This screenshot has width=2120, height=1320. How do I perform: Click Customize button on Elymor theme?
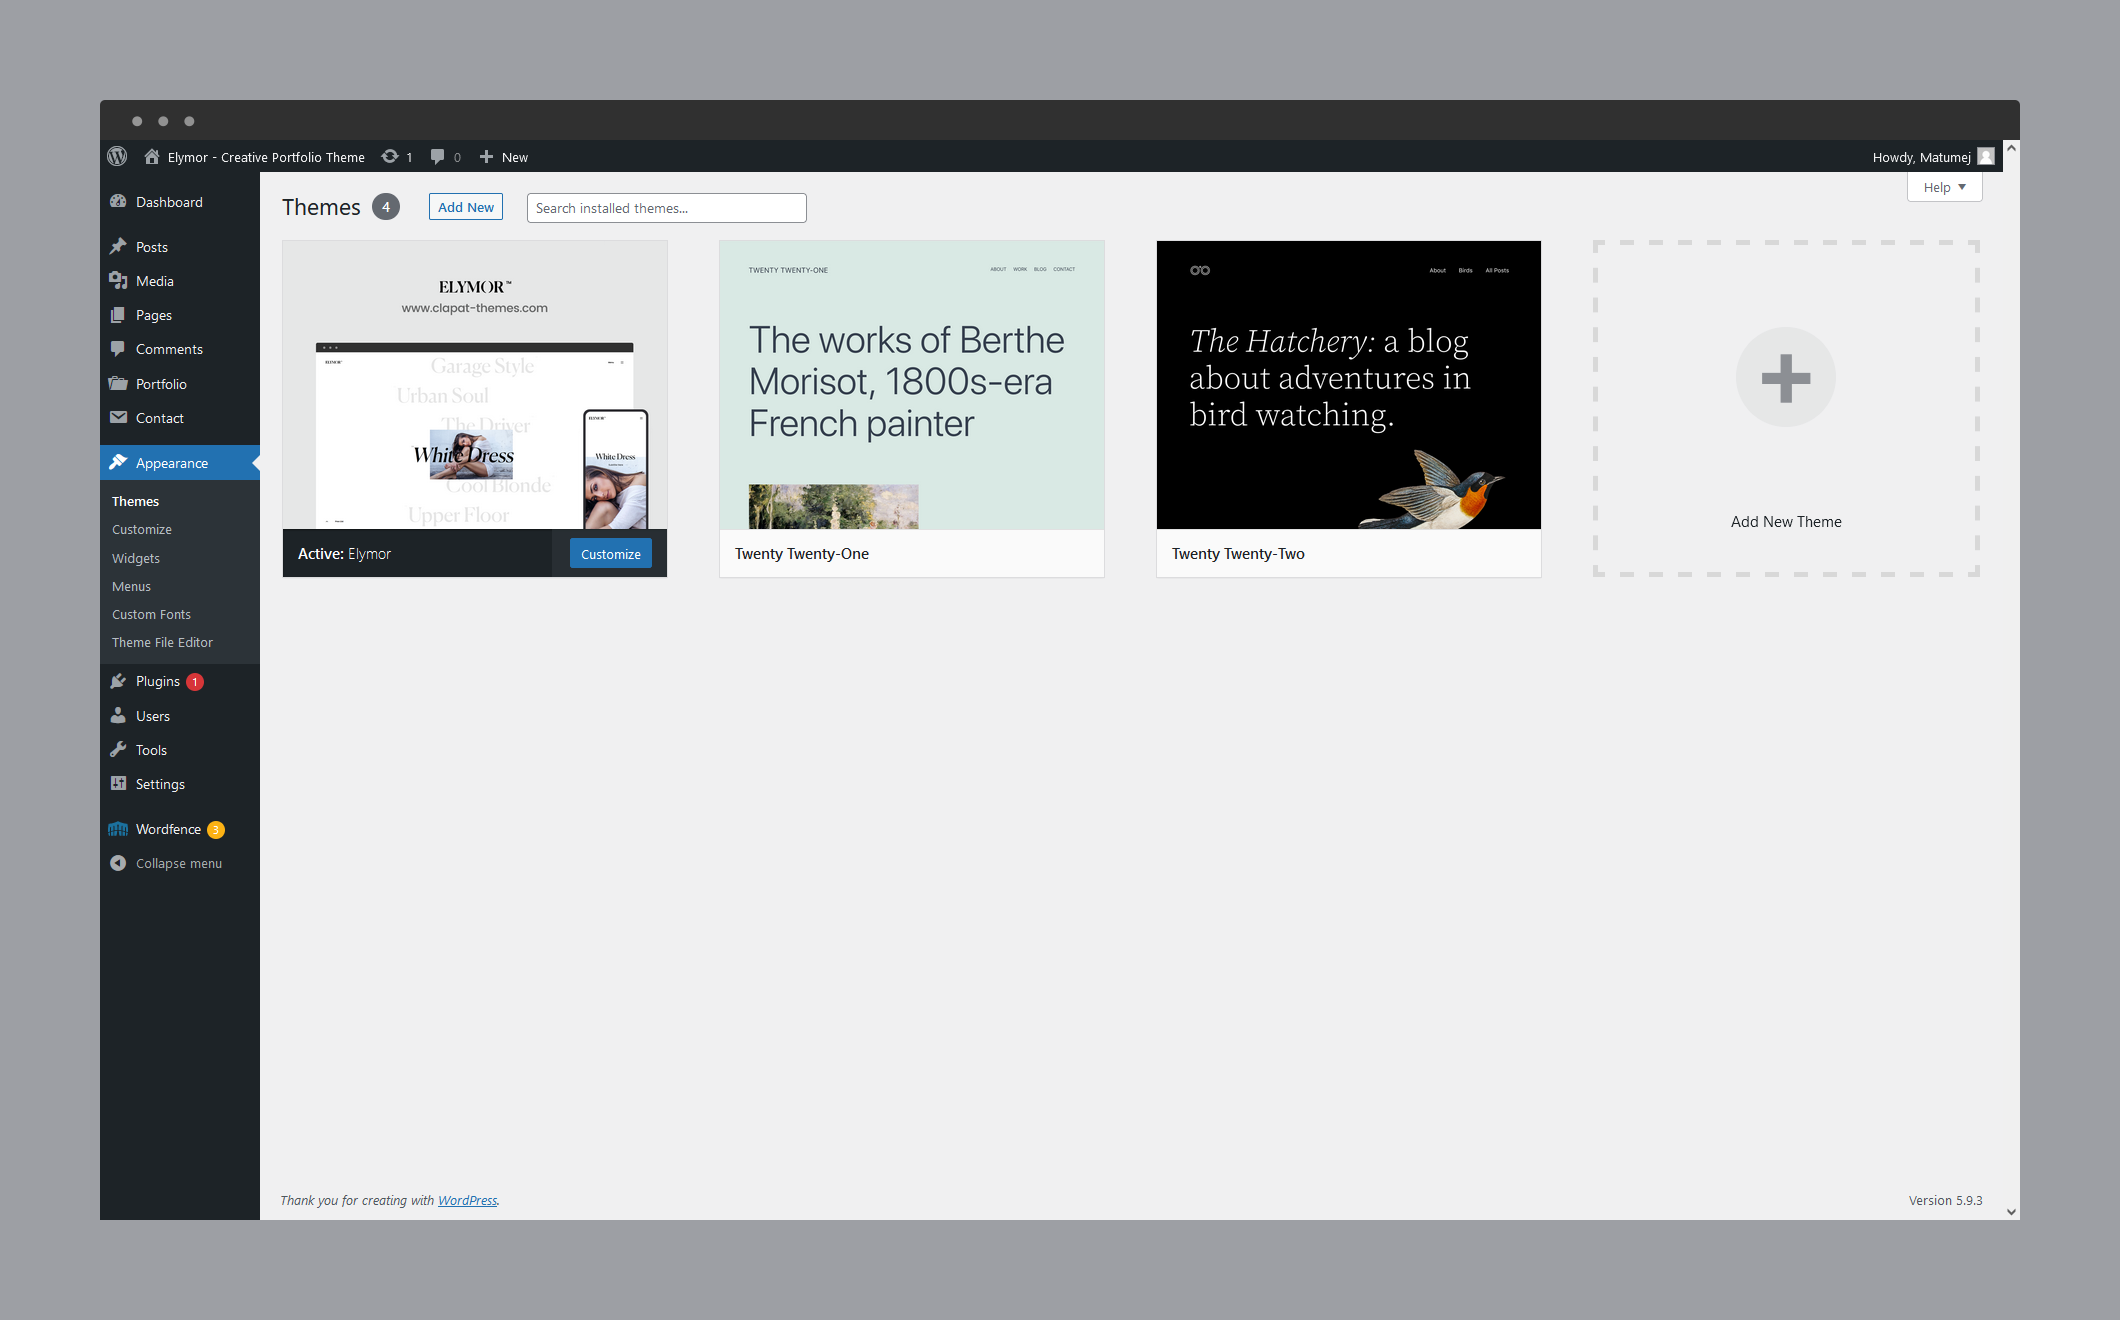(x=611, y=553)
